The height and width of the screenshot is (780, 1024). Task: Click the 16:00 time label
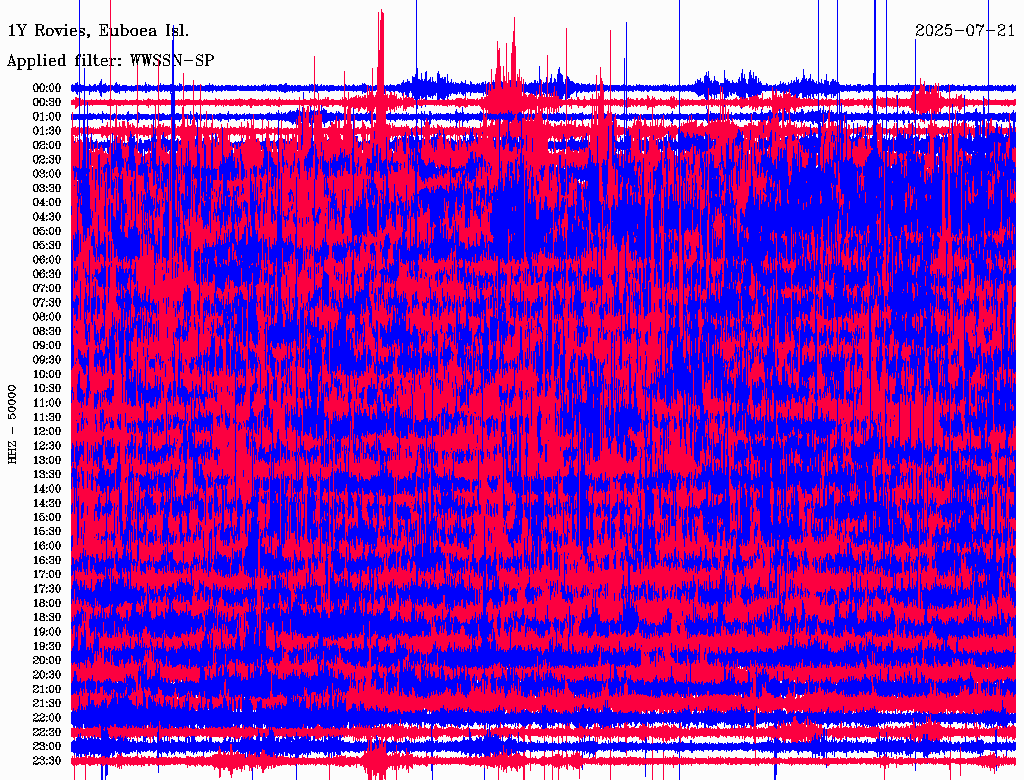tap(47, 546)
